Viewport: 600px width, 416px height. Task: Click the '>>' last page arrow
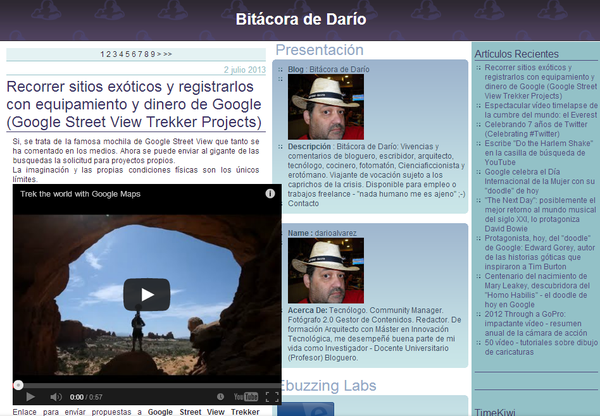coord(168,54)
